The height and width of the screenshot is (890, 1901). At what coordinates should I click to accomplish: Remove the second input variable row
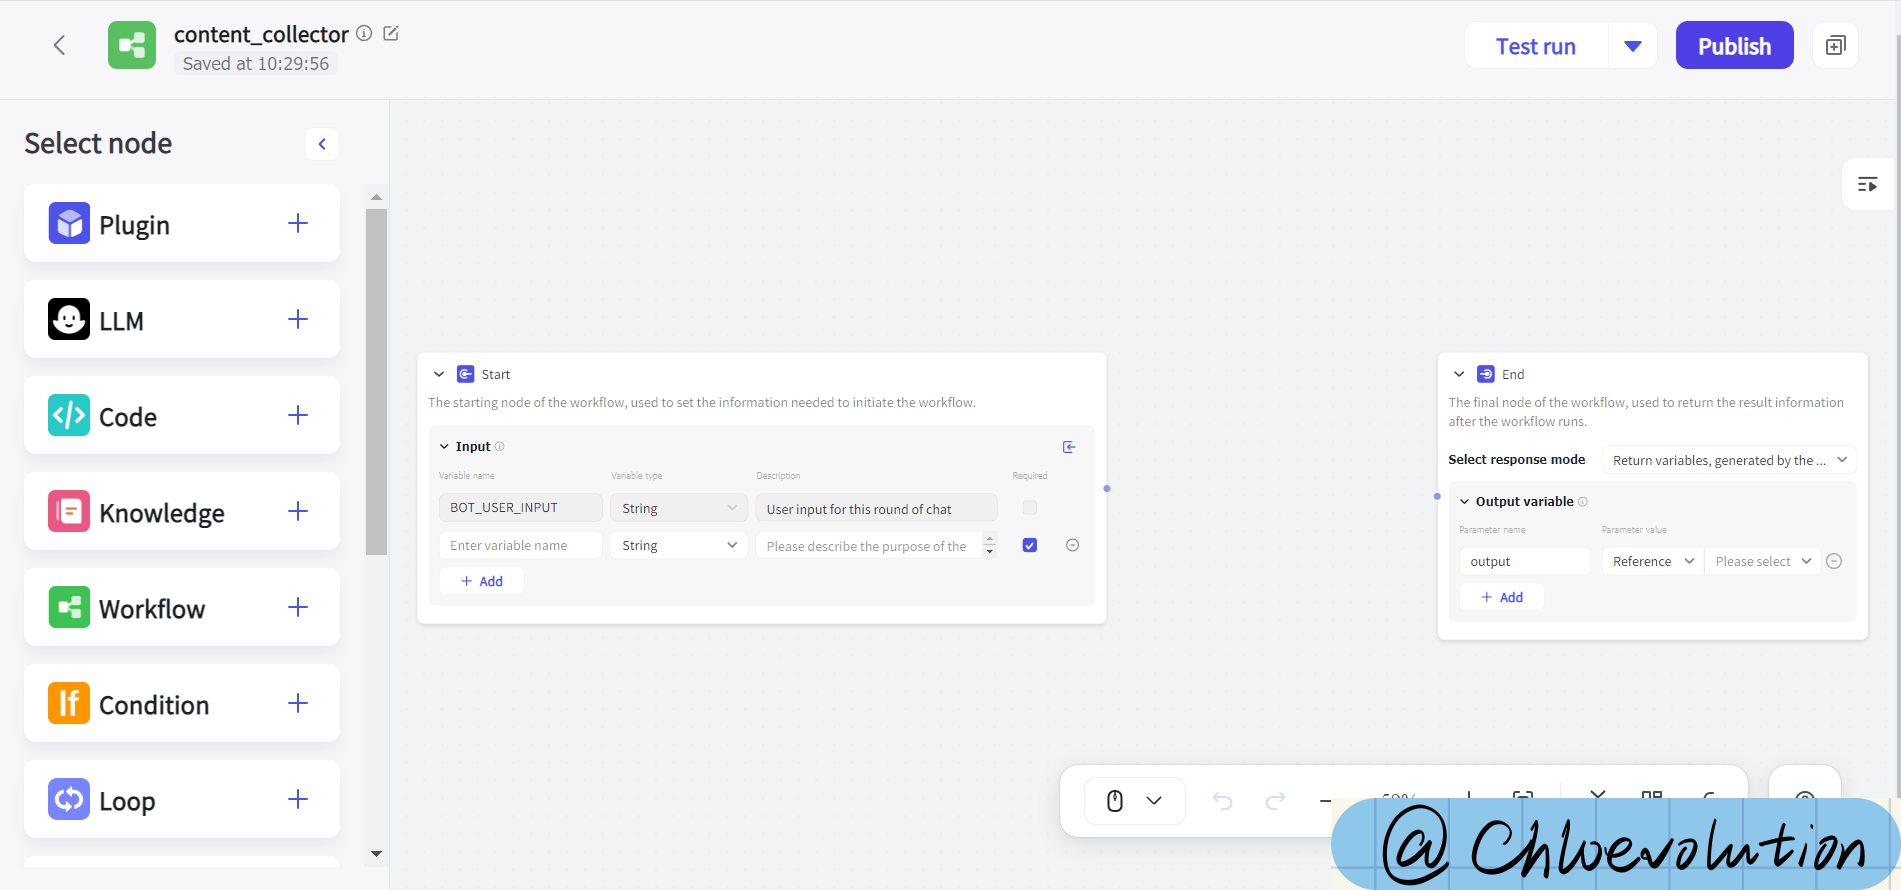1072,545
